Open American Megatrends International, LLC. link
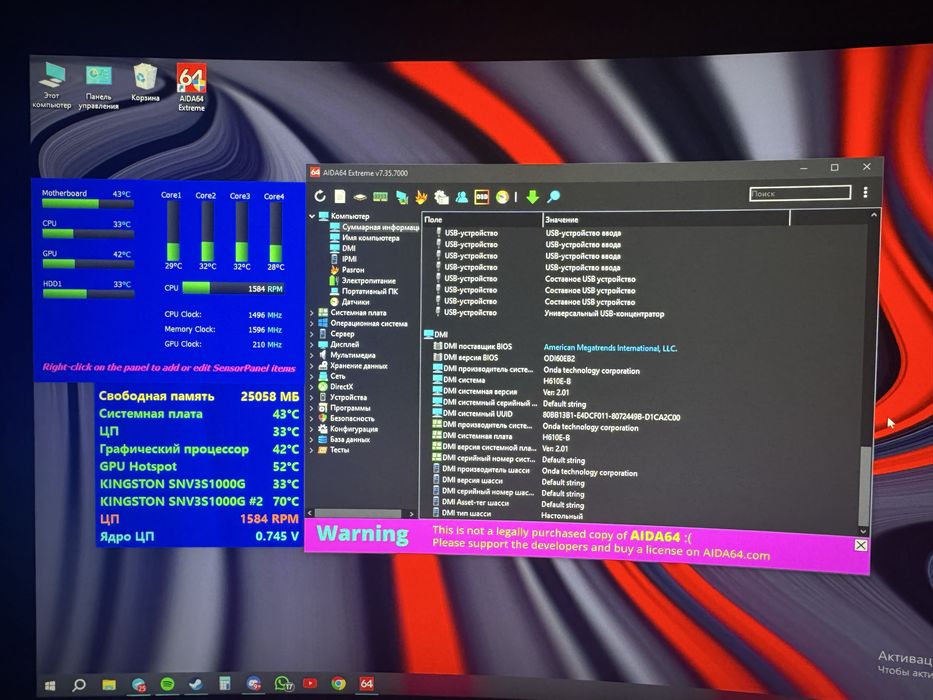The height and width of the screenshot is (700, 933). [x=610, y=348]
